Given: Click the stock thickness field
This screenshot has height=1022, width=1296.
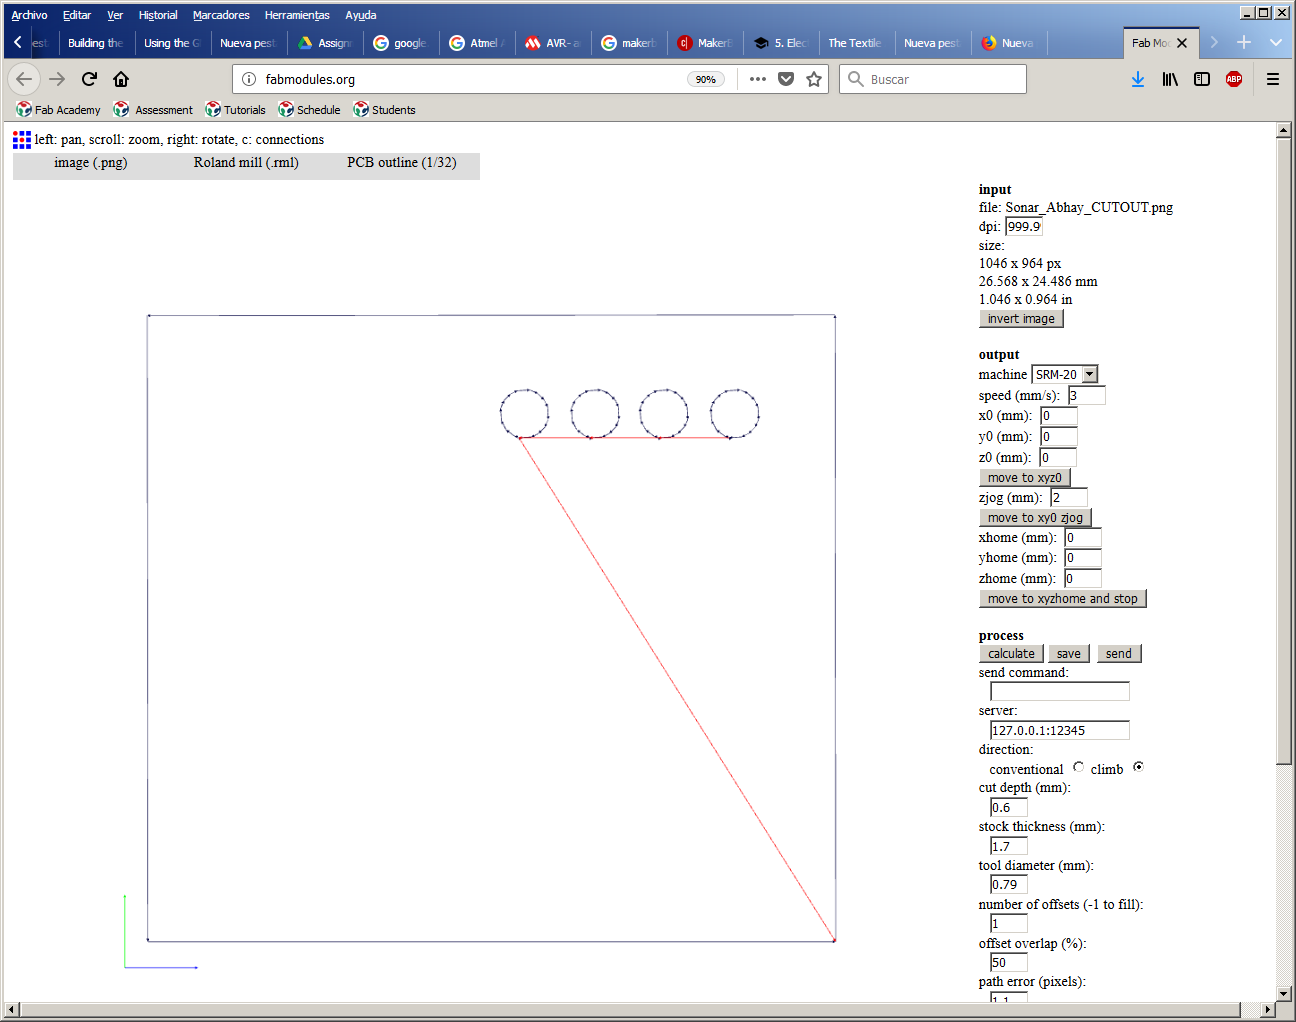Looking at the screenshot, I should (1009, 846).
